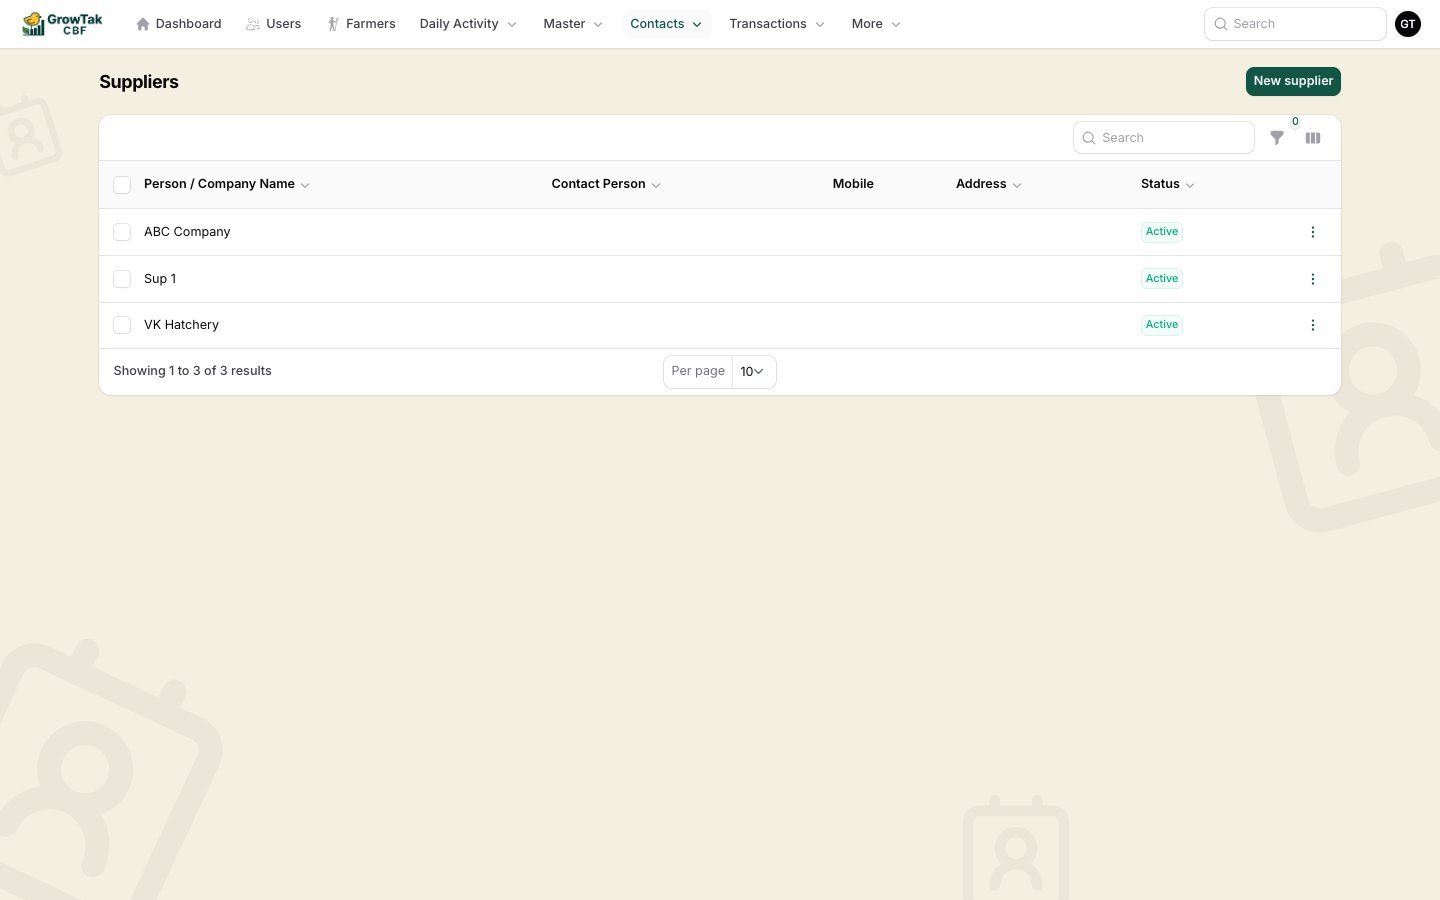This screenshot has width=1440, height=900.
Task: Sort by Address column
Action: (x=989, y=184)
